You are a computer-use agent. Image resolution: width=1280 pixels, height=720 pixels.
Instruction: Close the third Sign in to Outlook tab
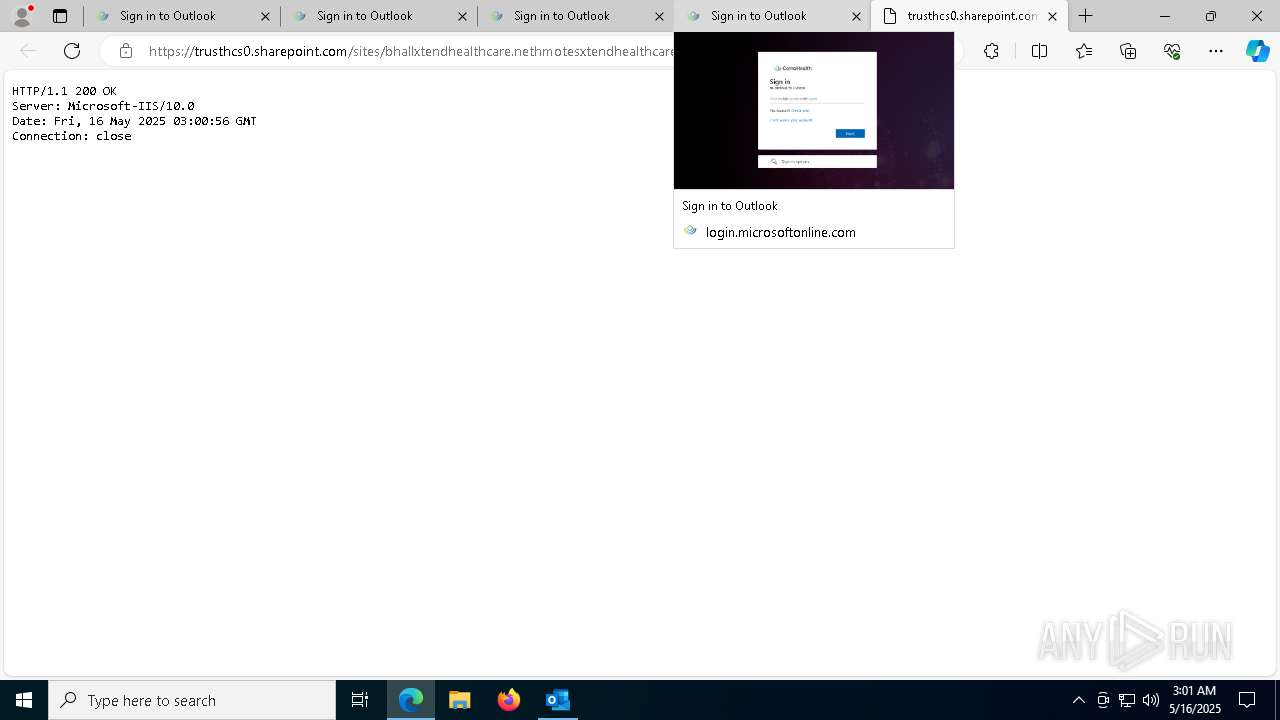click(x=659, y=16)
